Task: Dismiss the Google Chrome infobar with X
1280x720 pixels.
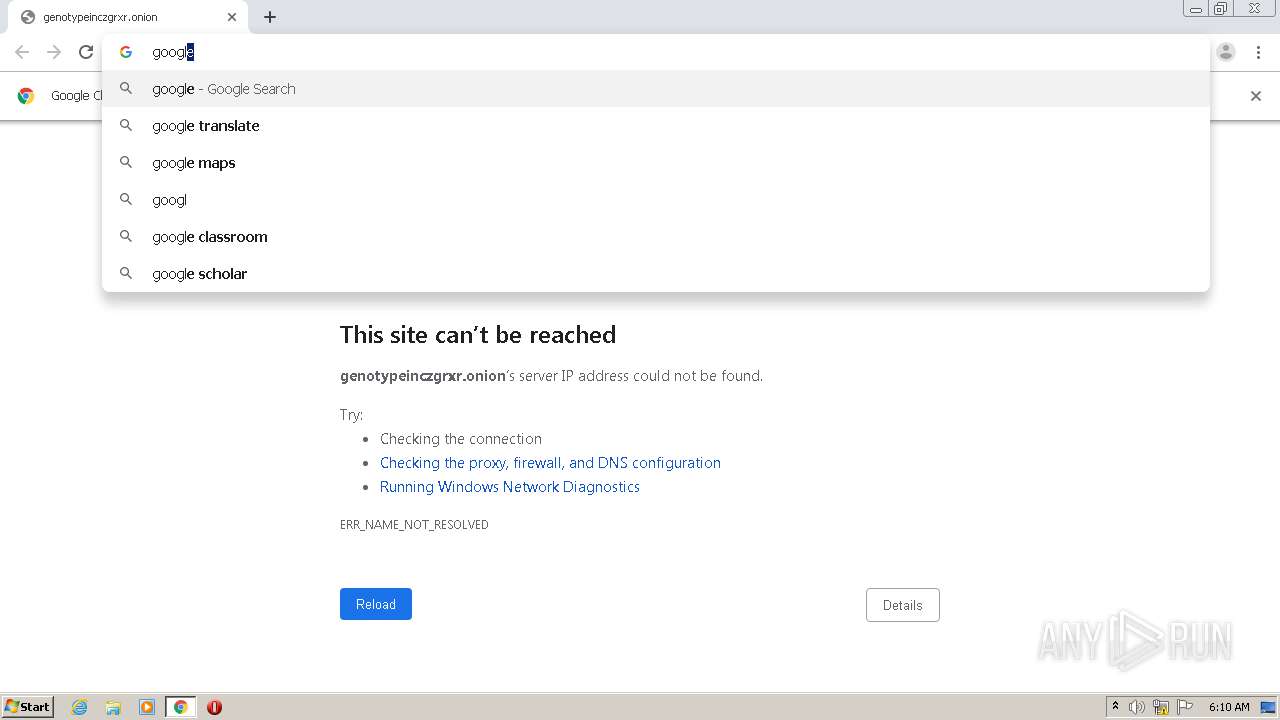Action: 1256,96
